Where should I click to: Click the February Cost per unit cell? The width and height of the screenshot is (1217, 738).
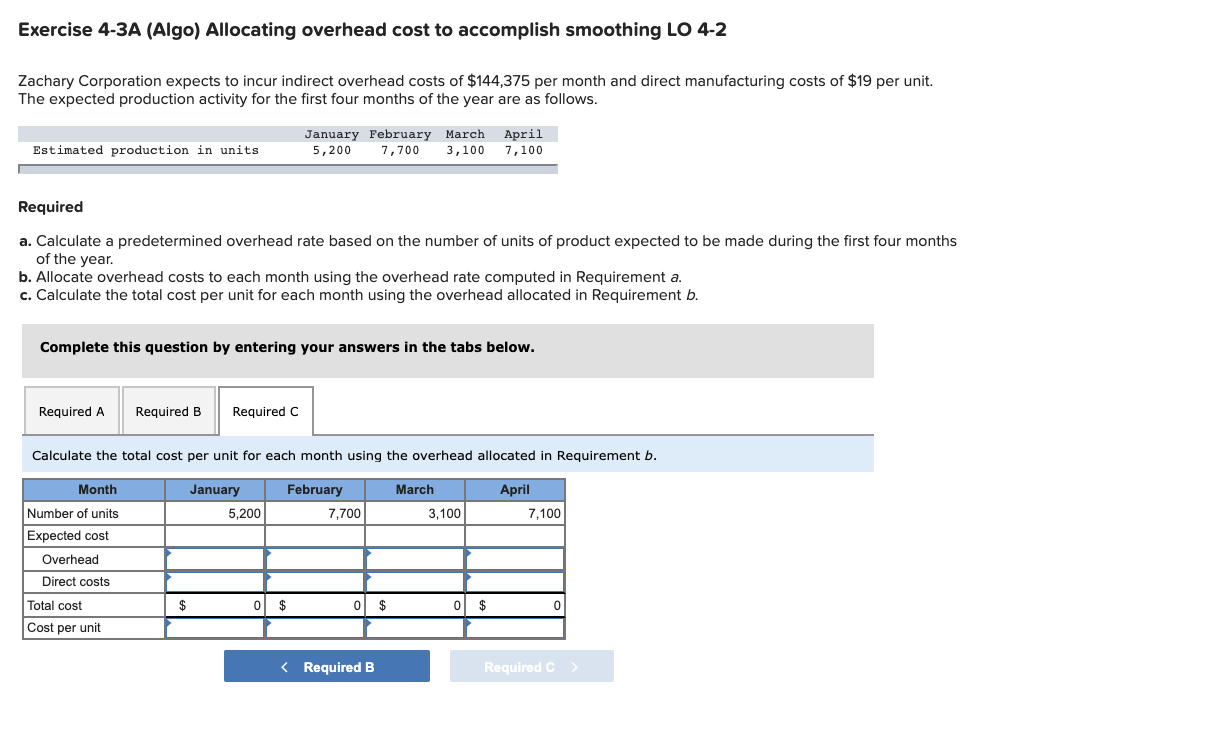point(315,627)
